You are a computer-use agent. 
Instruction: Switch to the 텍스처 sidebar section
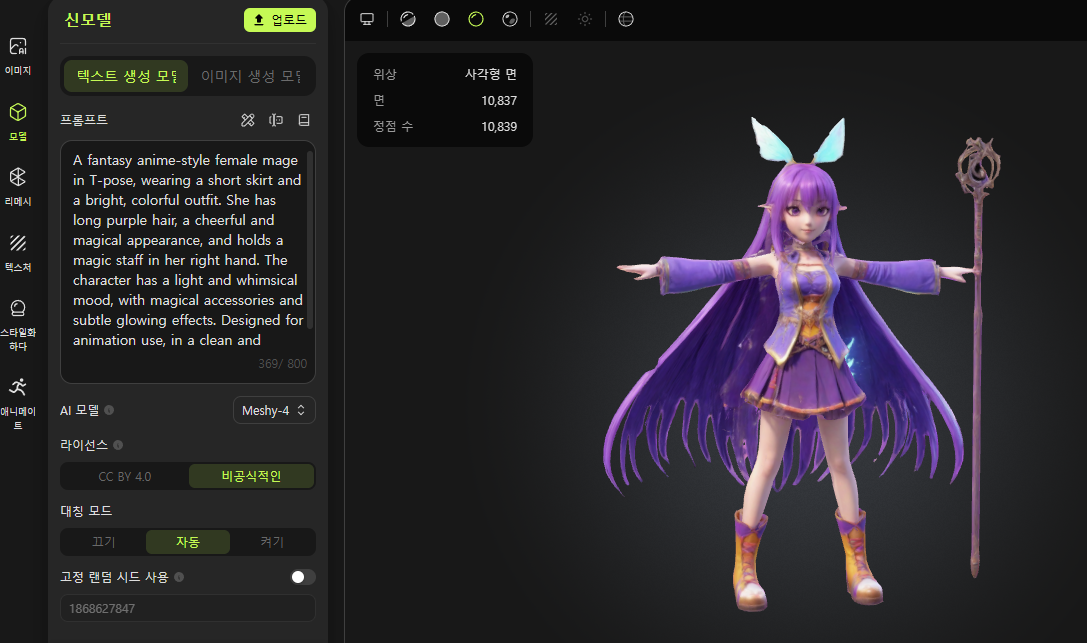pyautogui.click(x=18, y=250)
